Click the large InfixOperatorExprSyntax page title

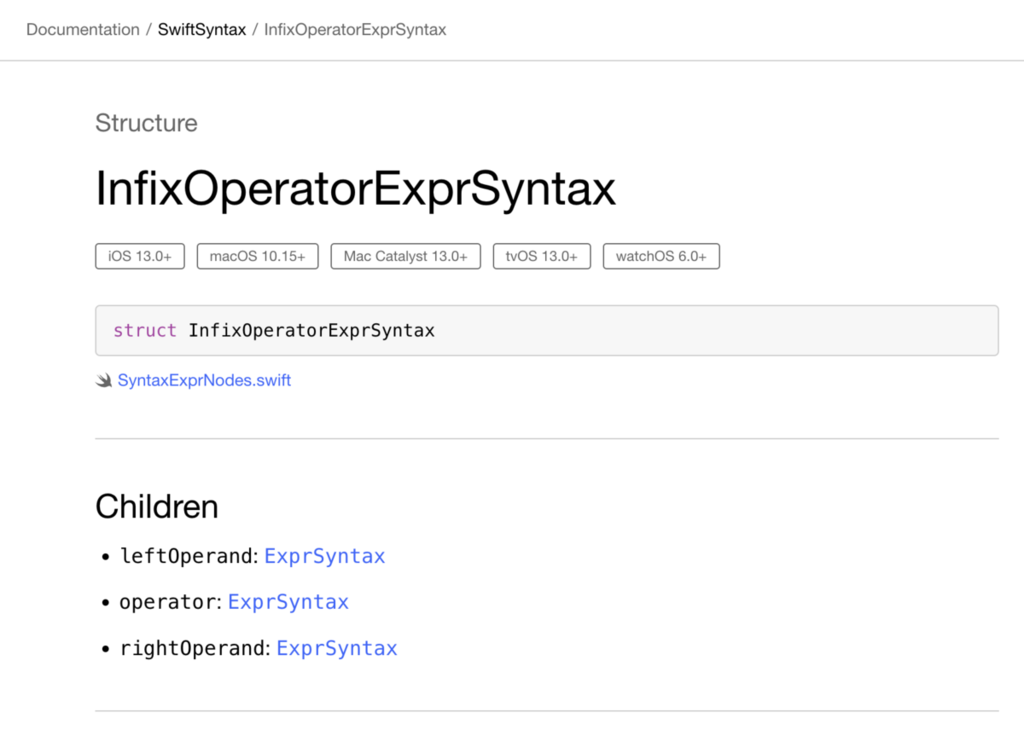click(355, 189)
